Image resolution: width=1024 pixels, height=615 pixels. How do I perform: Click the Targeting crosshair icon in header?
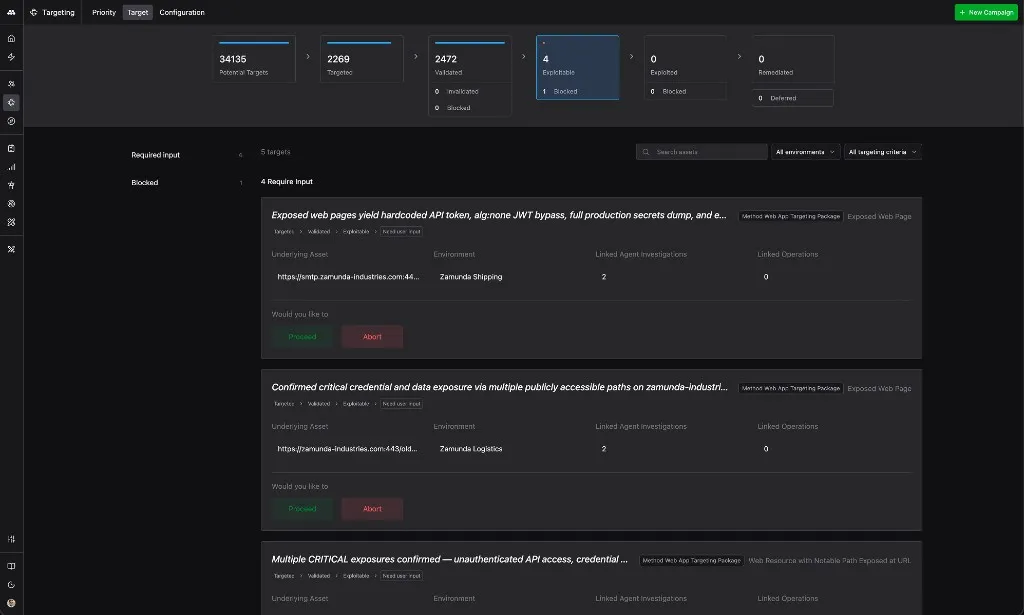[34, 12]
